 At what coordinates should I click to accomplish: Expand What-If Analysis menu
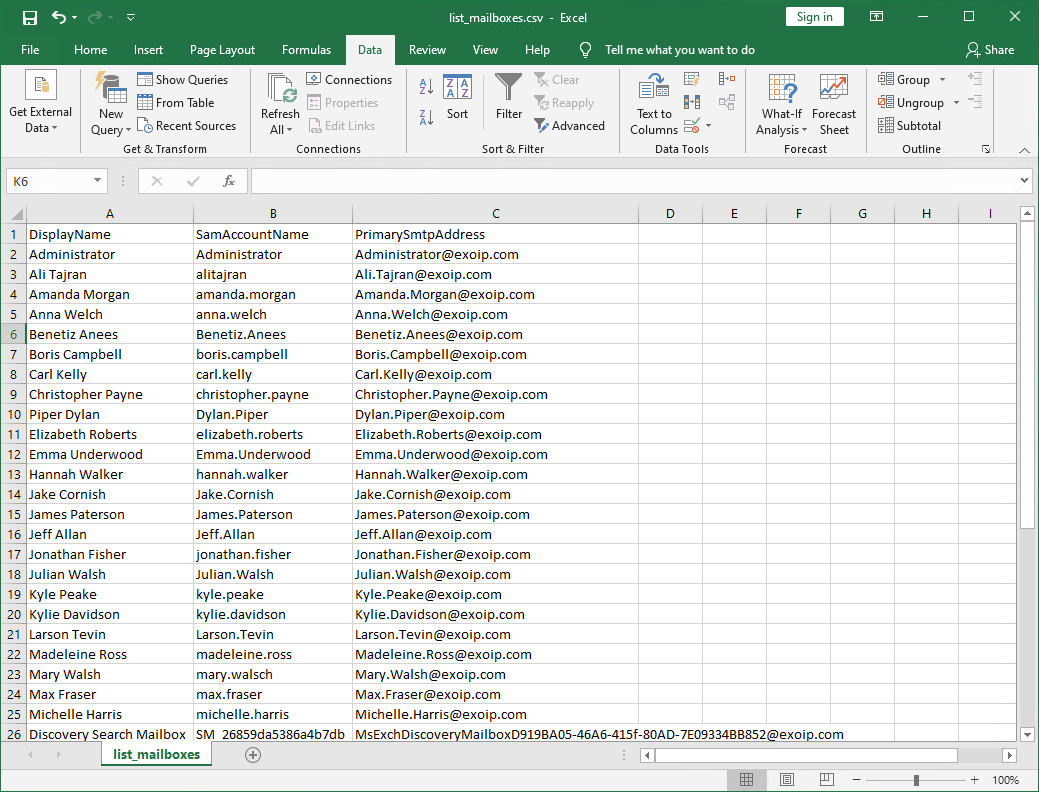click(x=781, y=104)
